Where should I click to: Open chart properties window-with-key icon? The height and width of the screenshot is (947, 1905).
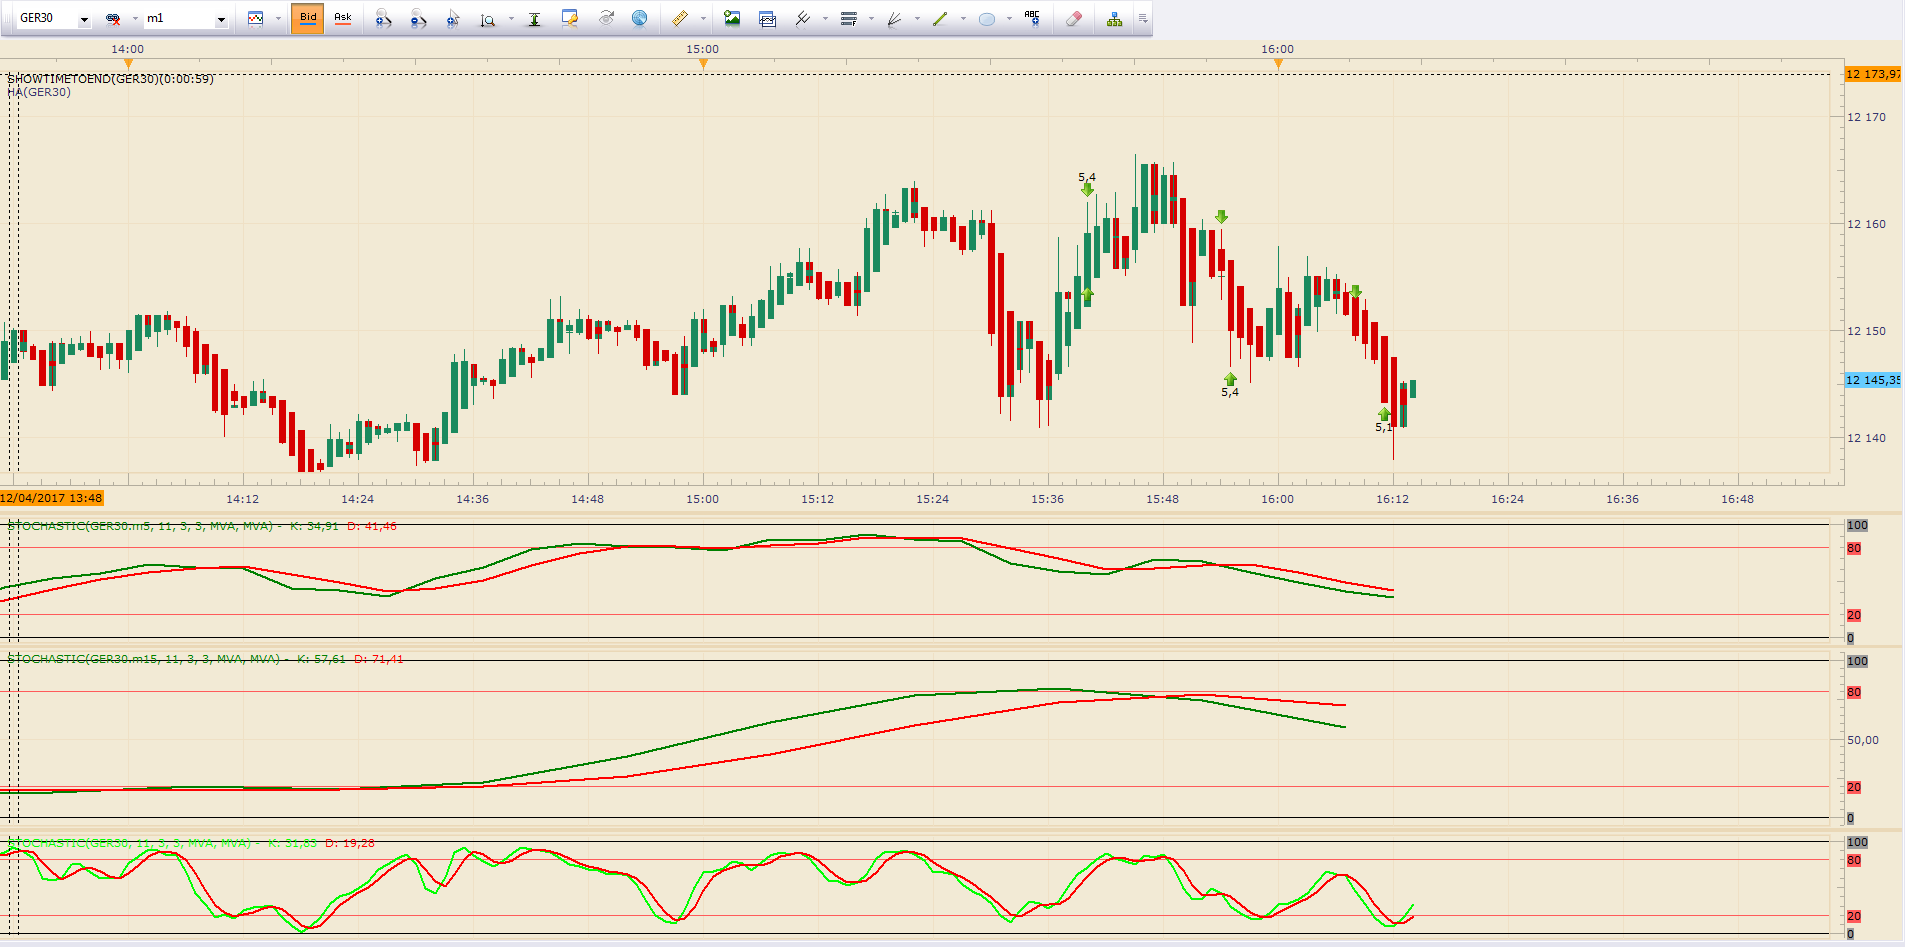point(570,19)
